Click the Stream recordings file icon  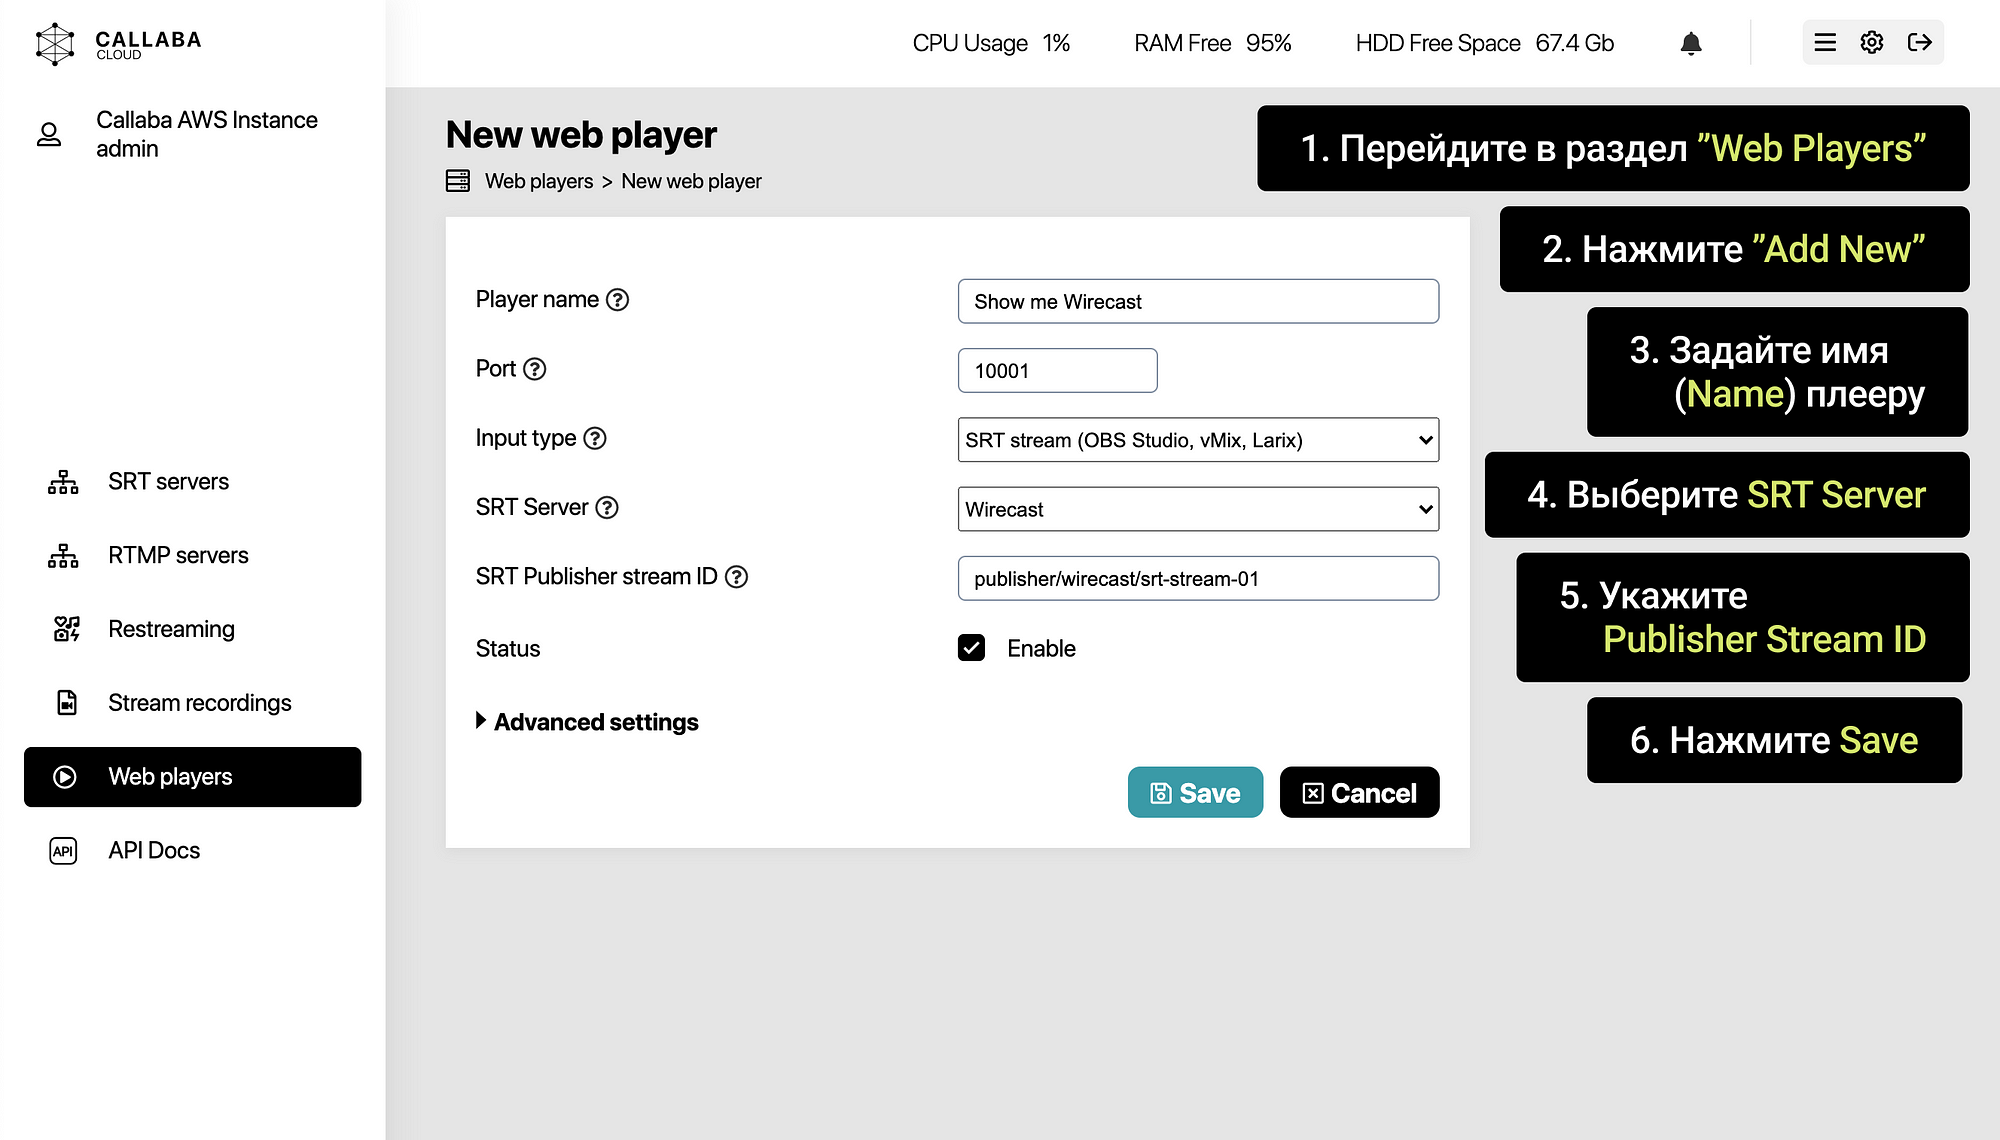(66, 703)
